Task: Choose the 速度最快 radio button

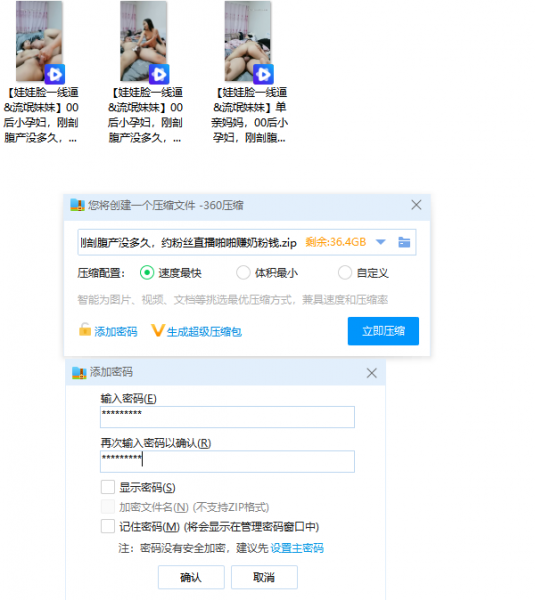Action: click(147, 273)
